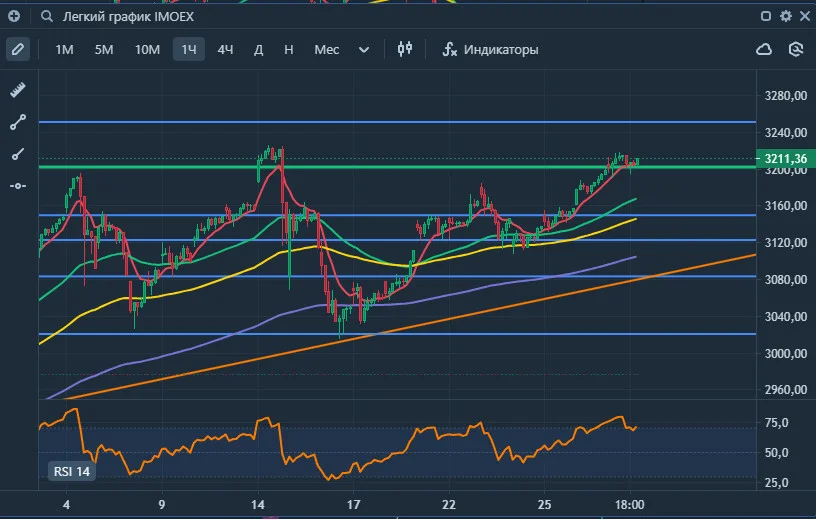This screenshot has height=520, width=816.
Task: Click the date 4 on time axis
Action: 66,505
